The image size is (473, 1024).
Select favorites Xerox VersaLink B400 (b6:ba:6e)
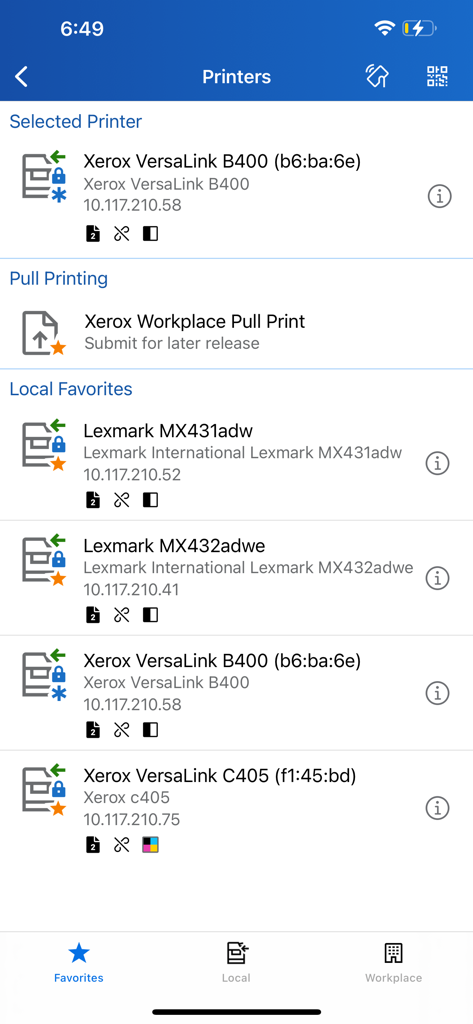pos(236,693)
